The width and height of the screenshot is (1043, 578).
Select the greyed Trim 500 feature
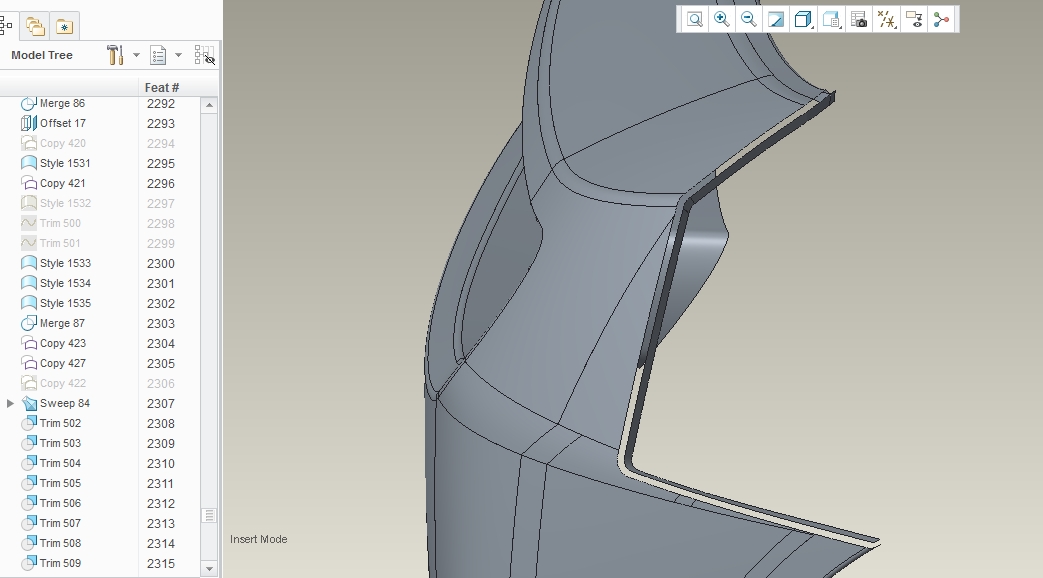pyautogui.click(x=60, y=223)
